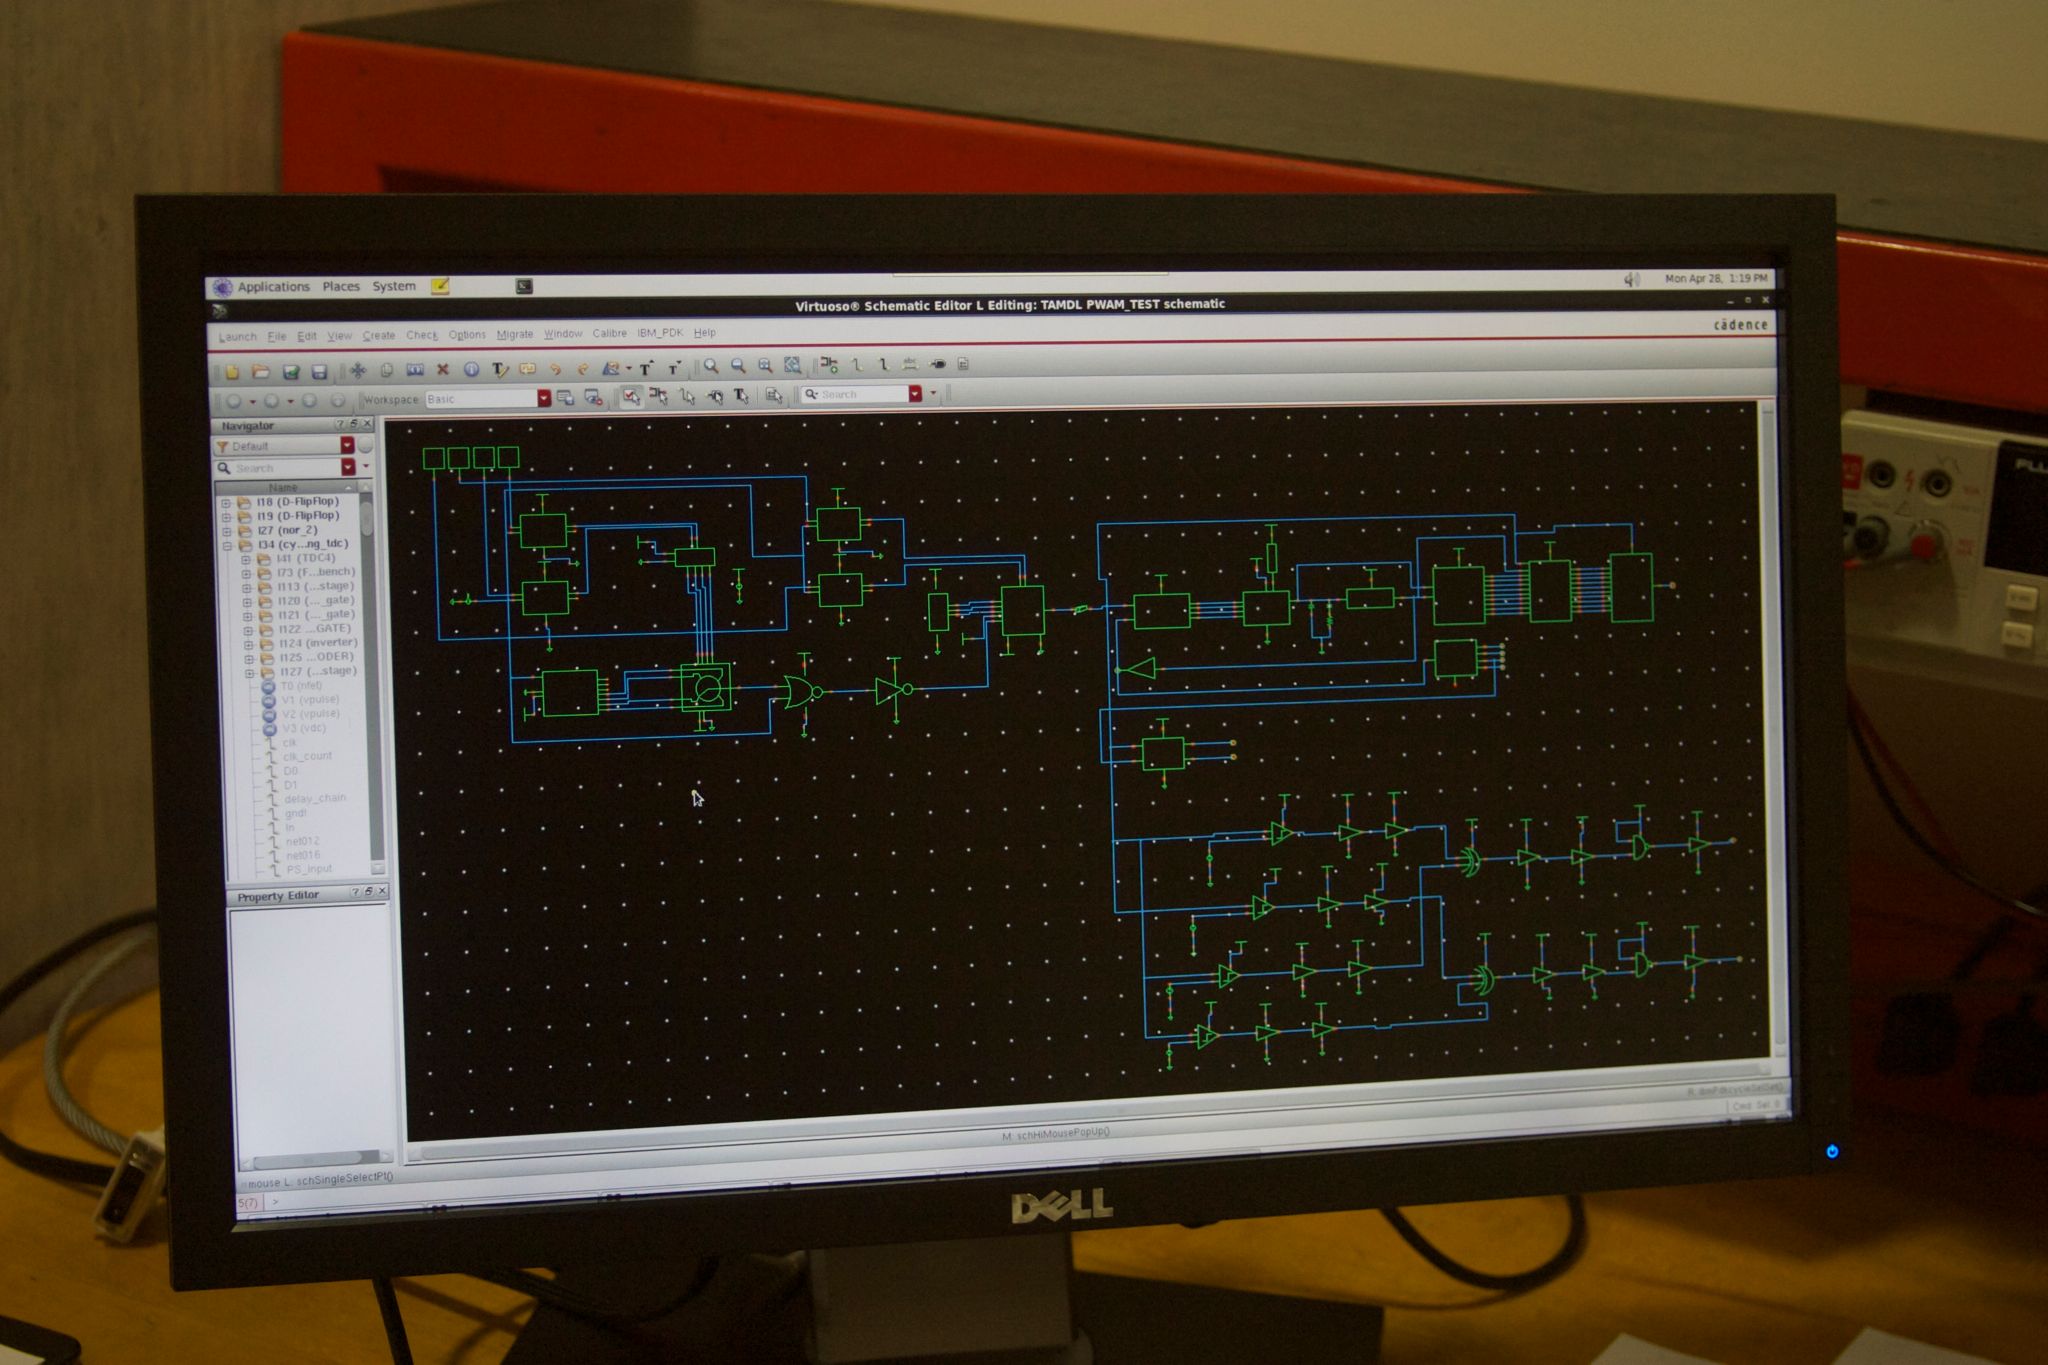Click the Create Wire Name label icon
The image size is (2048, 1365).
[x=910, y=364]
